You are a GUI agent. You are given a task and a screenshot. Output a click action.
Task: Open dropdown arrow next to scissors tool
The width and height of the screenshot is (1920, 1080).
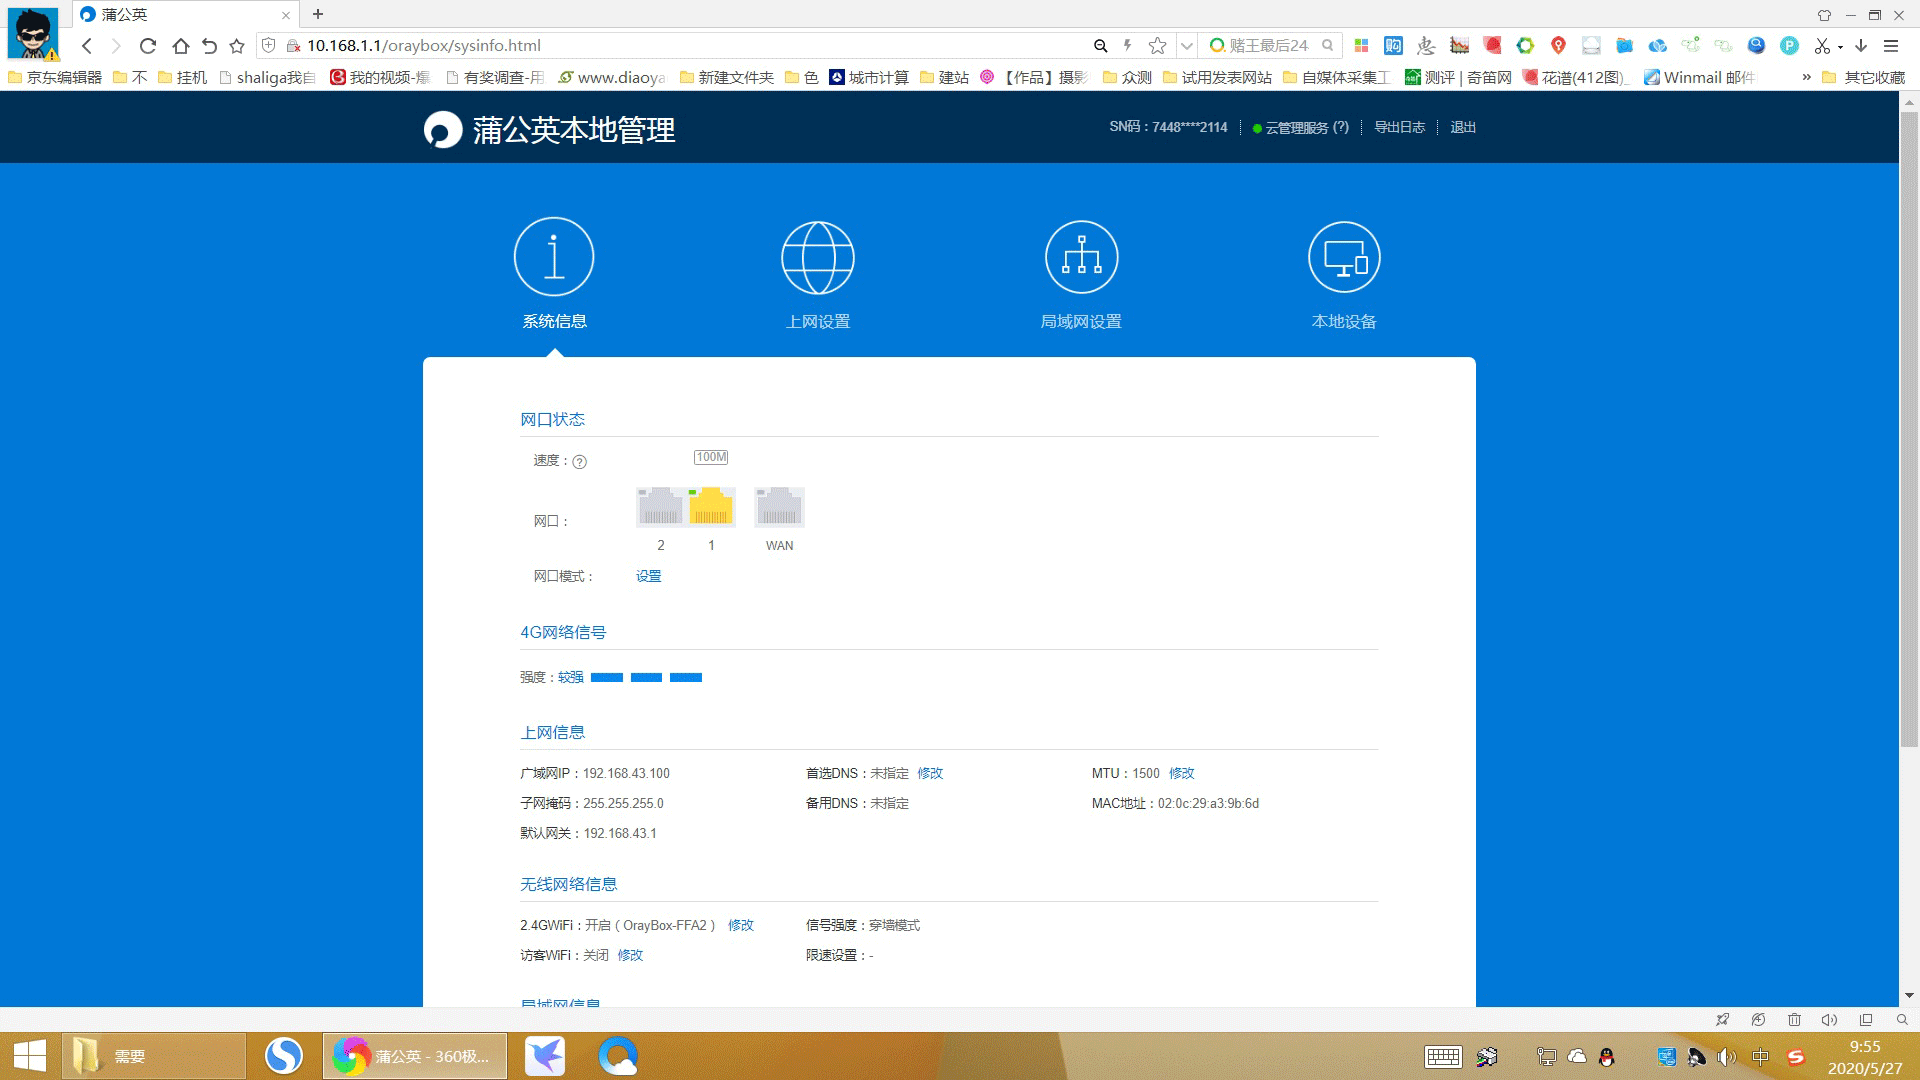[1840, 47]
